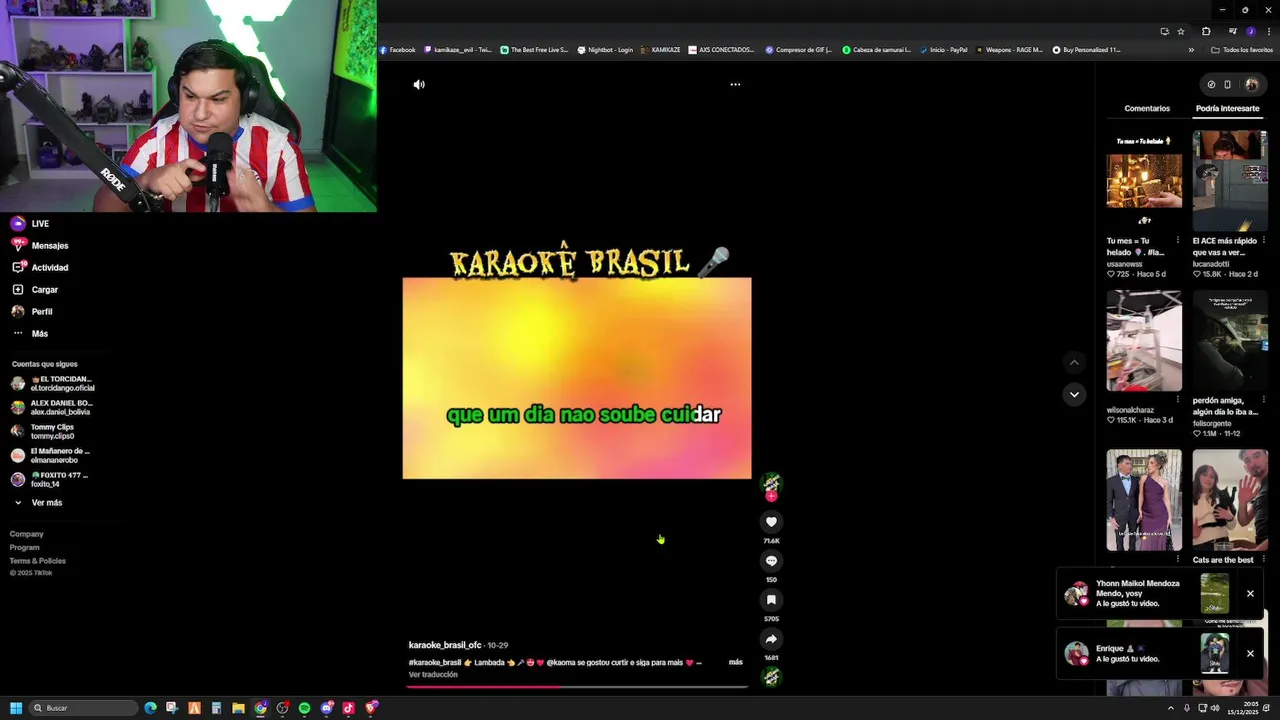This screenshot has height=720, width=1280.
Task: Open the video's three-dot options menu
Action: tap(735, 85)
